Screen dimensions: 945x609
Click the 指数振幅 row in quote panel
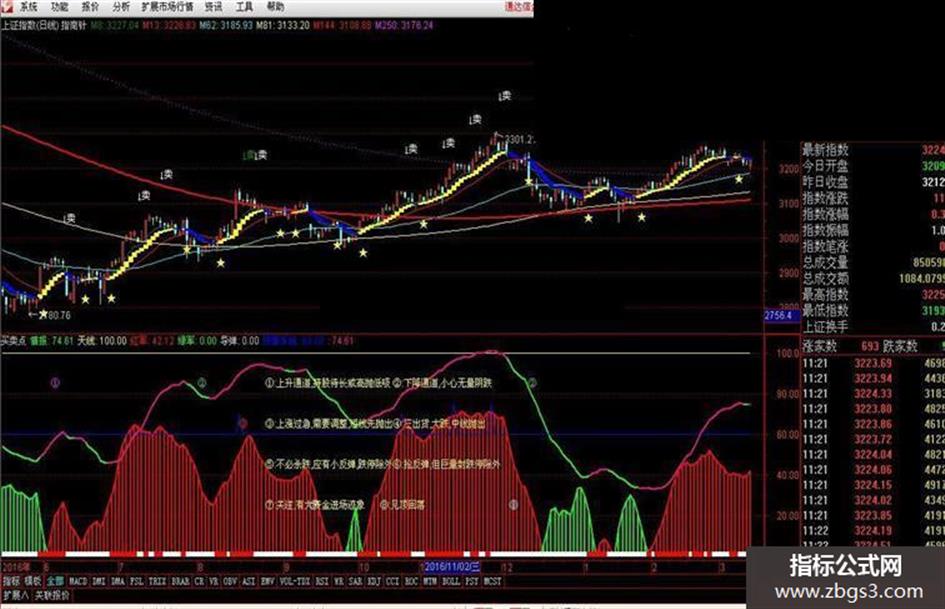tap(873, 230)
